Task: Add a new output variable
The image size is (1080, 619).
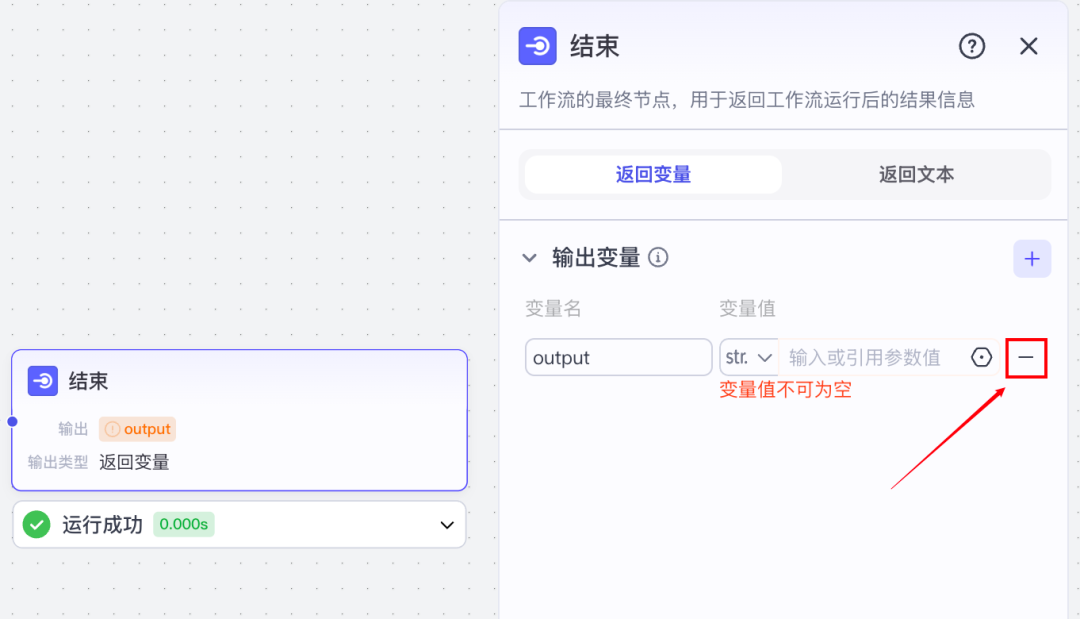Action: pos(1032,259)
